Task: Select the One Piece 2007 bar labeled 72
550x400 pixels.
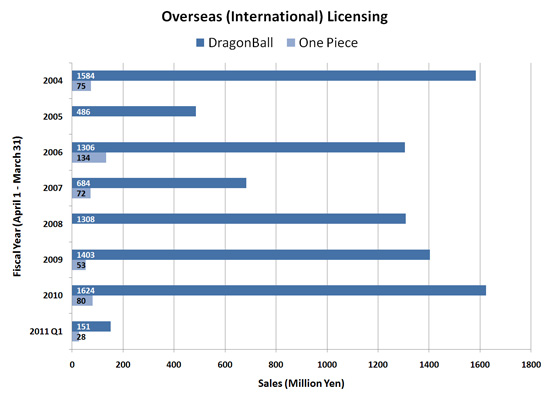Action: (x=81, y=193)
